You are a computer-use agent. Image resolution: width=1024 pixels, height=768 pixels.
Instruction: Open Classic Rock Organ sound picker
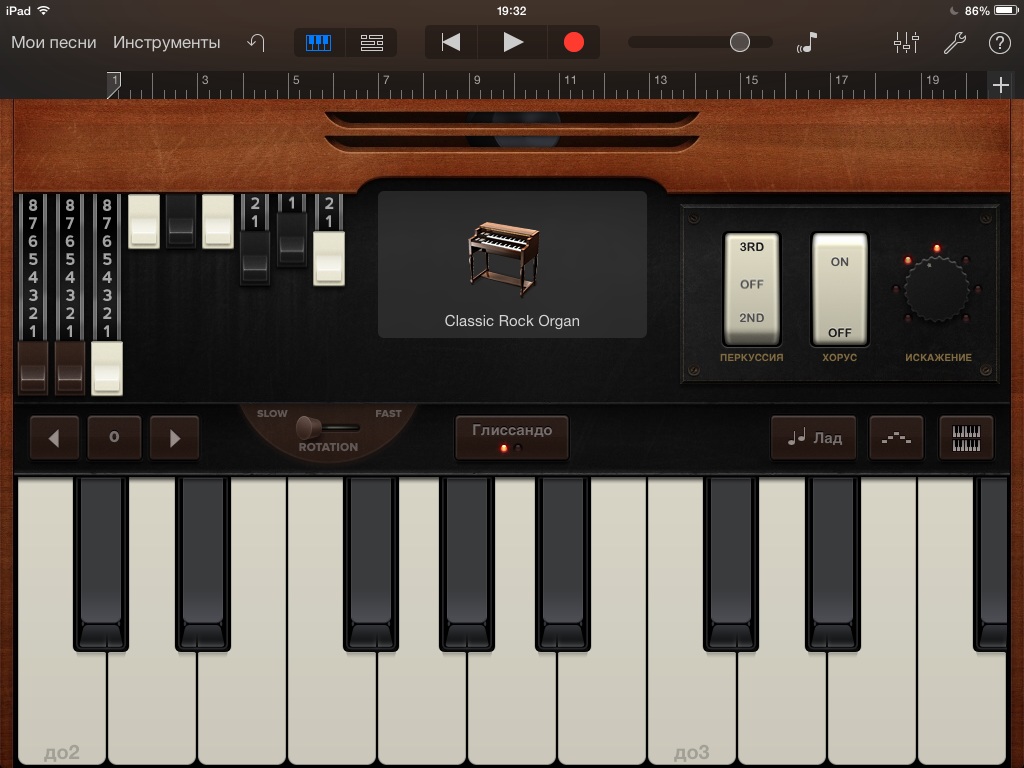[x=512, y=264]
